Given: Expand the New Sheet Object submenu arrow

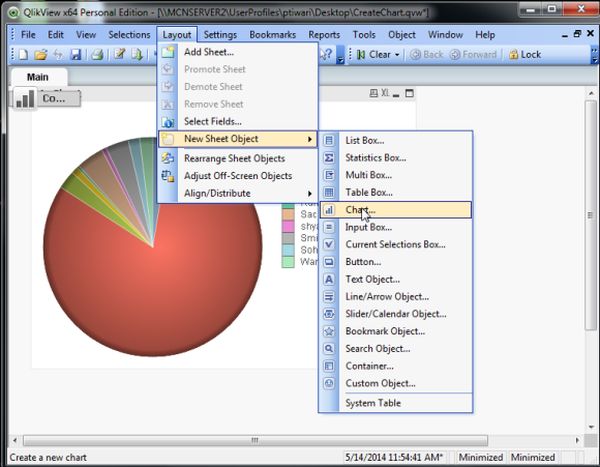Looking at the screenshot, I should [x=310, y=139].
